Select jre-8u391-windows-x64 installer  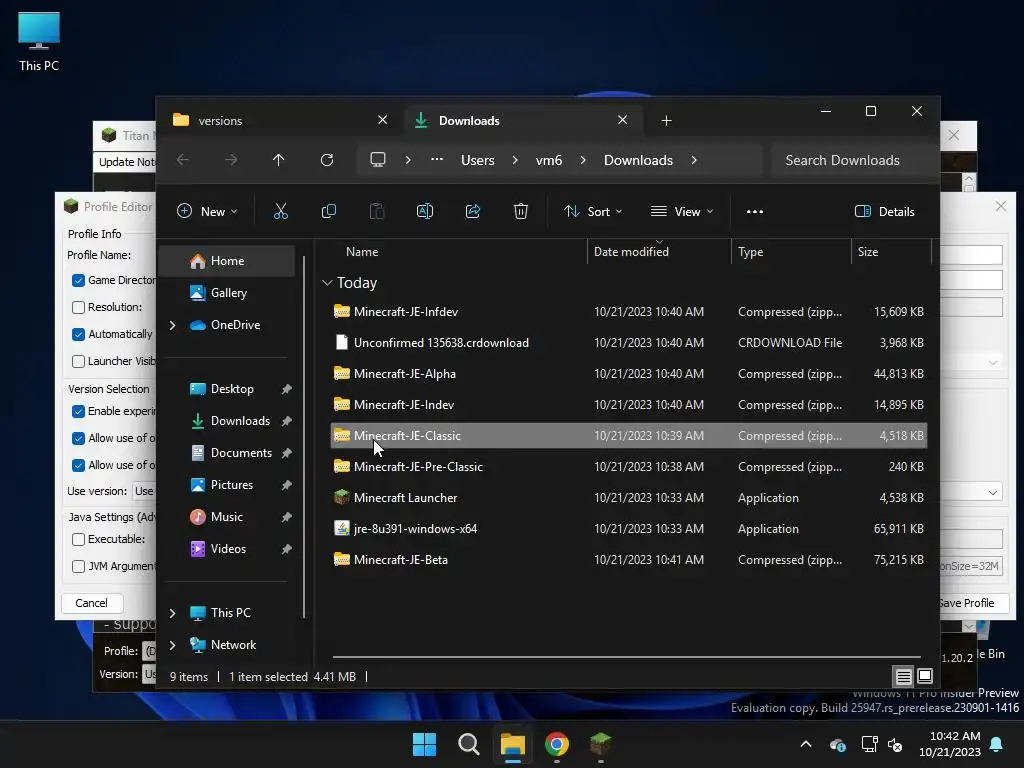coord(628,528)
